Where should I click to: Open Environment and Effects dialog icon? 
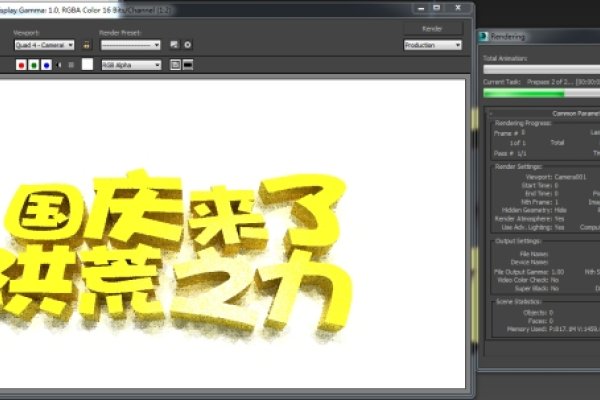point(188,45)
